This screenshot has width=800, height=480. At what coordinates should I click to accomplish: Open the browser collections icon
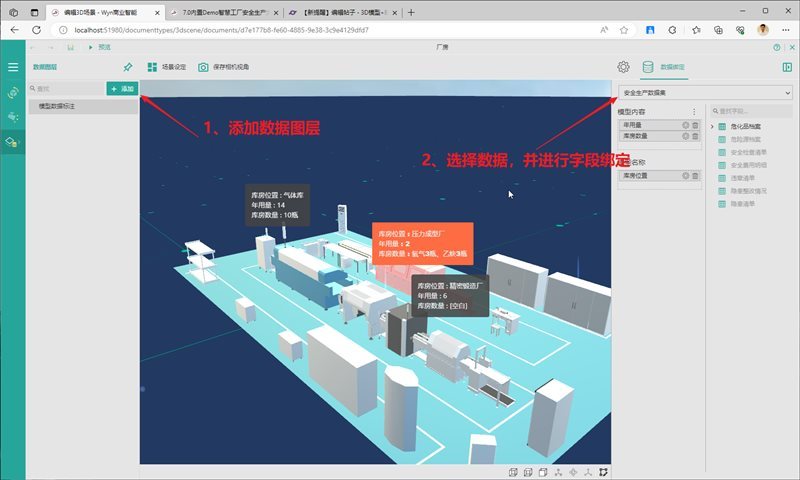pos(718,30)
